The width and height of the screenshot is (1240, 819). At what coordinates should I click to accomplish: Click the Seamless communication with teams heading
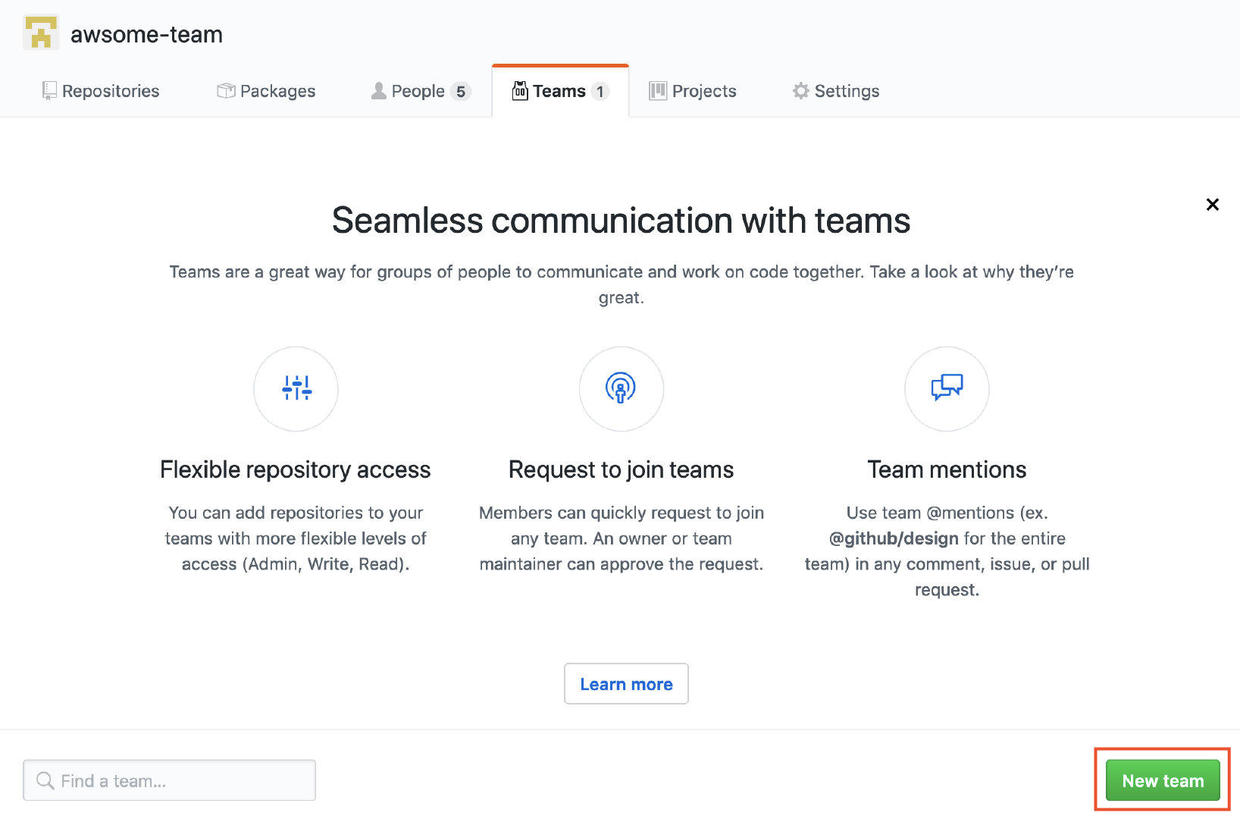[x=621, y=220]
